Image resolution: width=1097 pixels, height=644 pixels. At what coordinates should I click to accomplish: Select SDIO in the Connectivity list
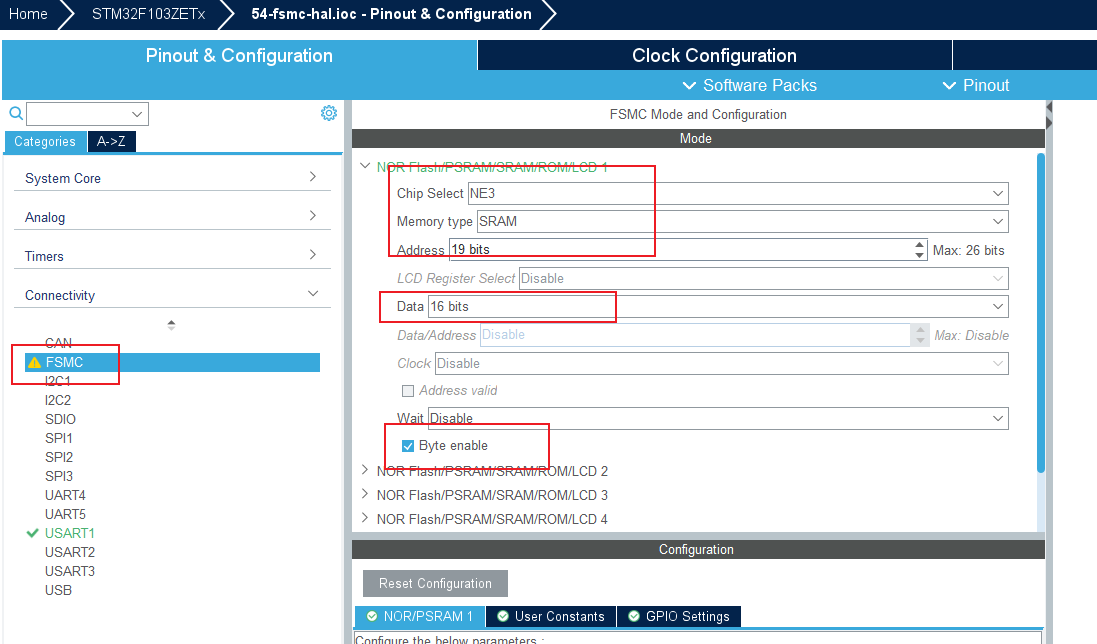click(x=60, y=419)
